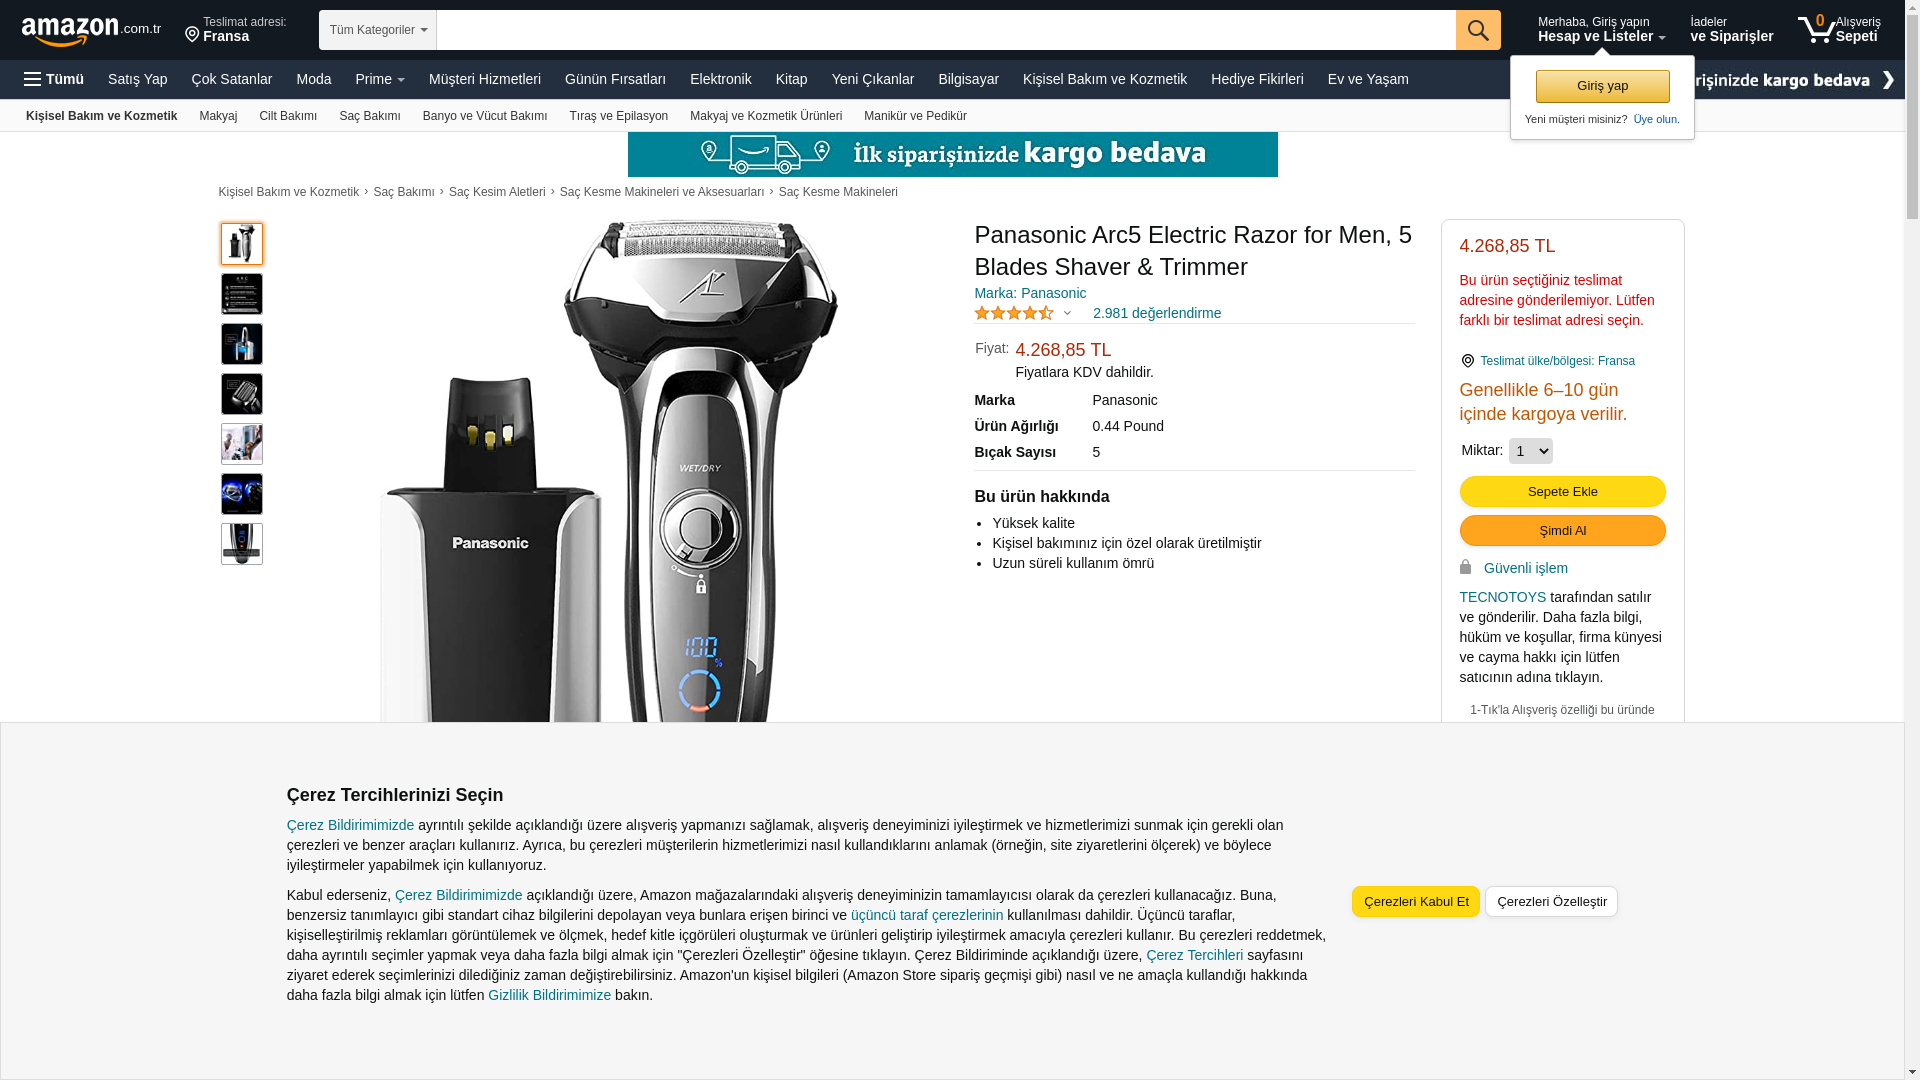Open the Tüm Kategoriler search dropdown
Viewport: 1920px width, 1080px height.
(x=378, y=30)
